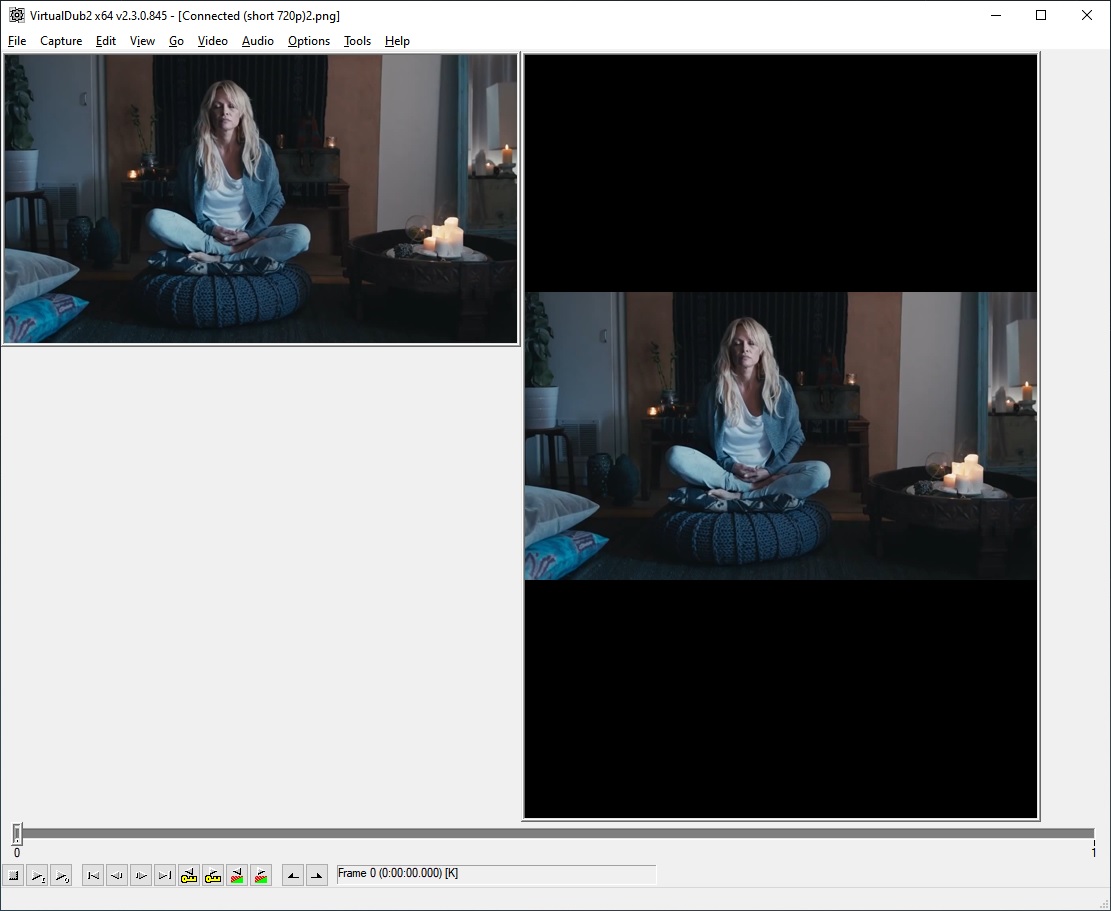Click the input video pane

tap(261, 199)
